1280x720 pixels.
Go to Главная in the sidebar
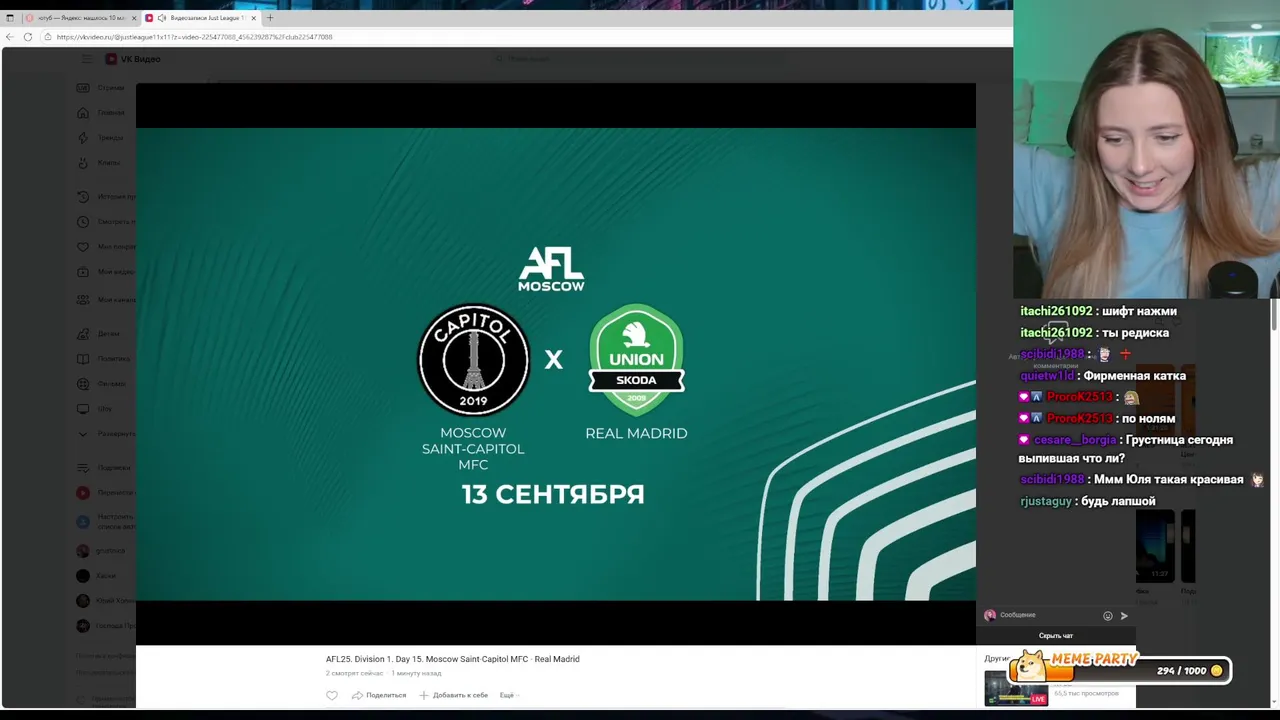[x=103, y=113]
